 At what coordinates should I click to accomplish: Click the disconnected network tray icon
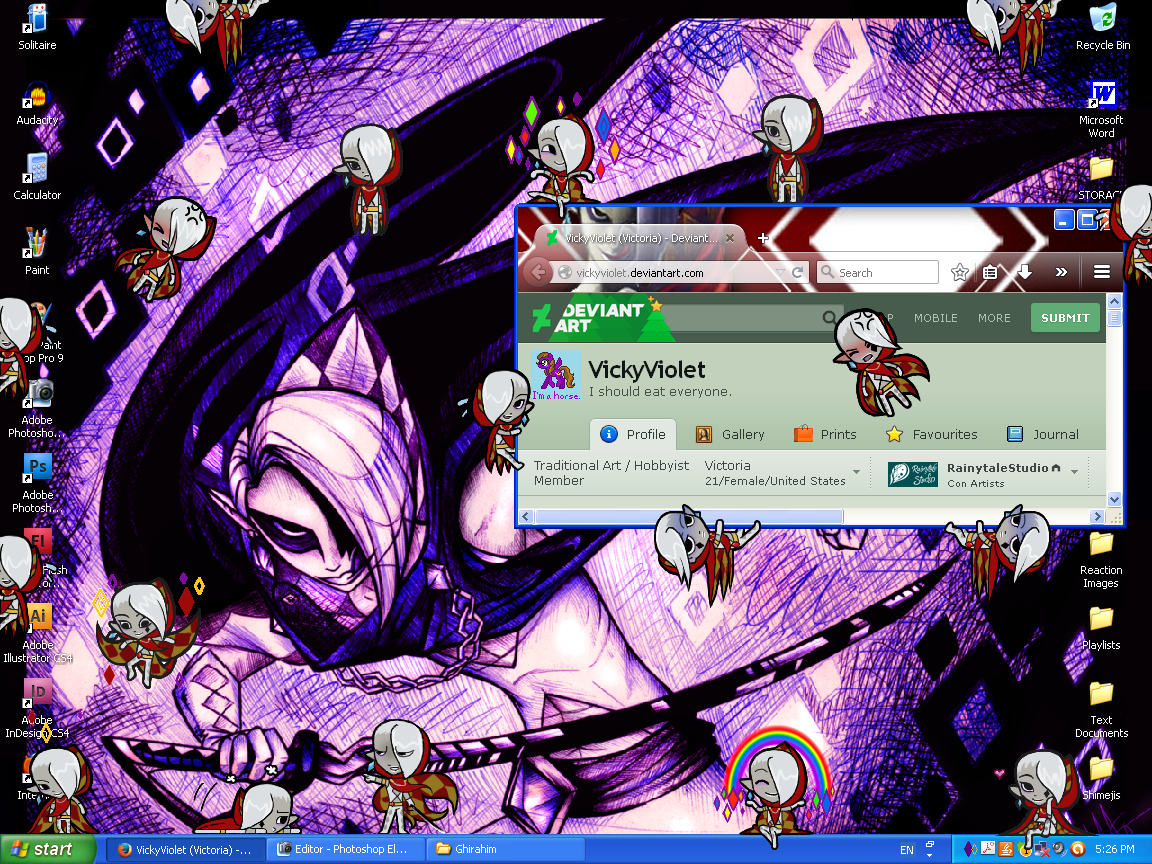(1041, 849)
